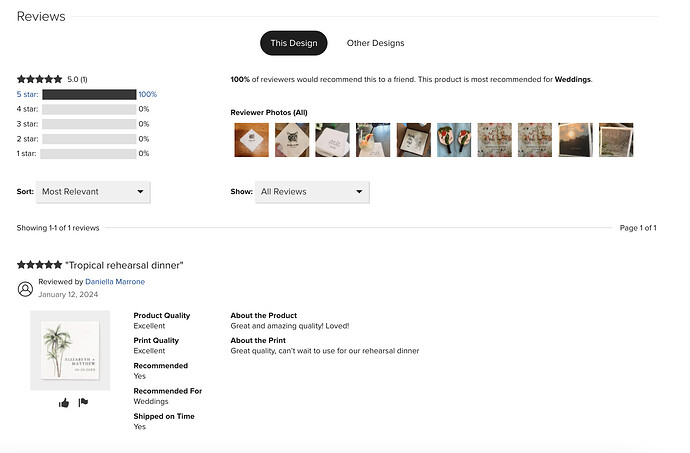Screen dimensions: 690x453
Task: Expand the Most Relevant sort combo box
Action: [x=93, y=192]
